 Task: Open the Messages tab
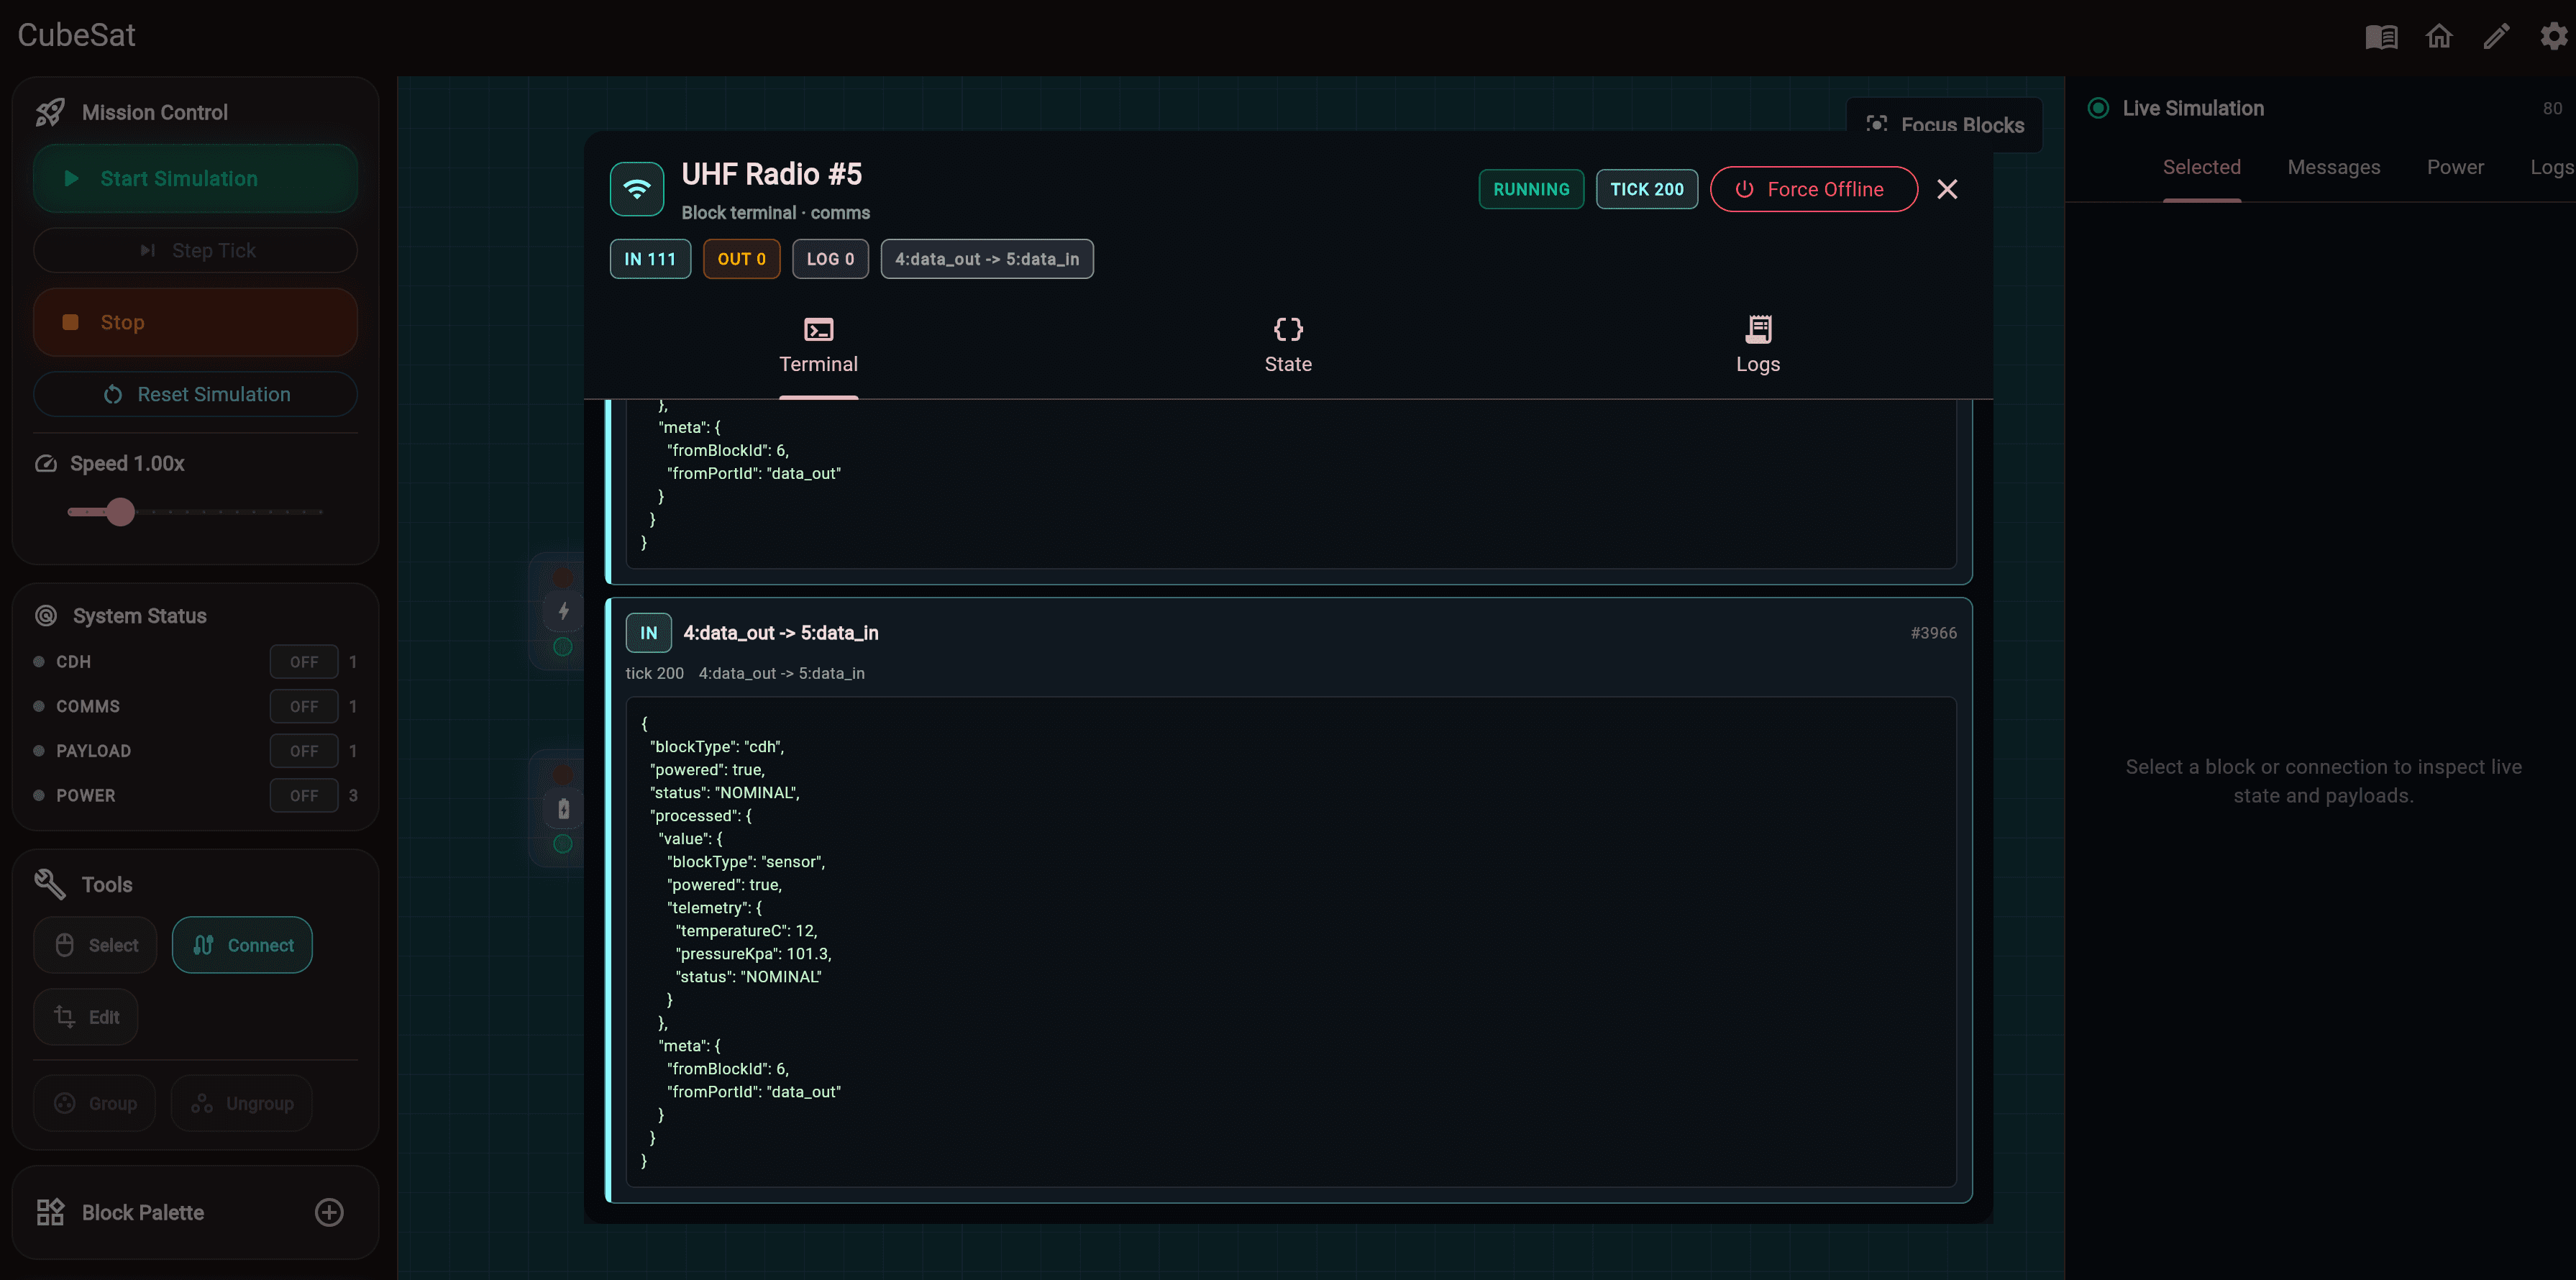(2334, 167)
